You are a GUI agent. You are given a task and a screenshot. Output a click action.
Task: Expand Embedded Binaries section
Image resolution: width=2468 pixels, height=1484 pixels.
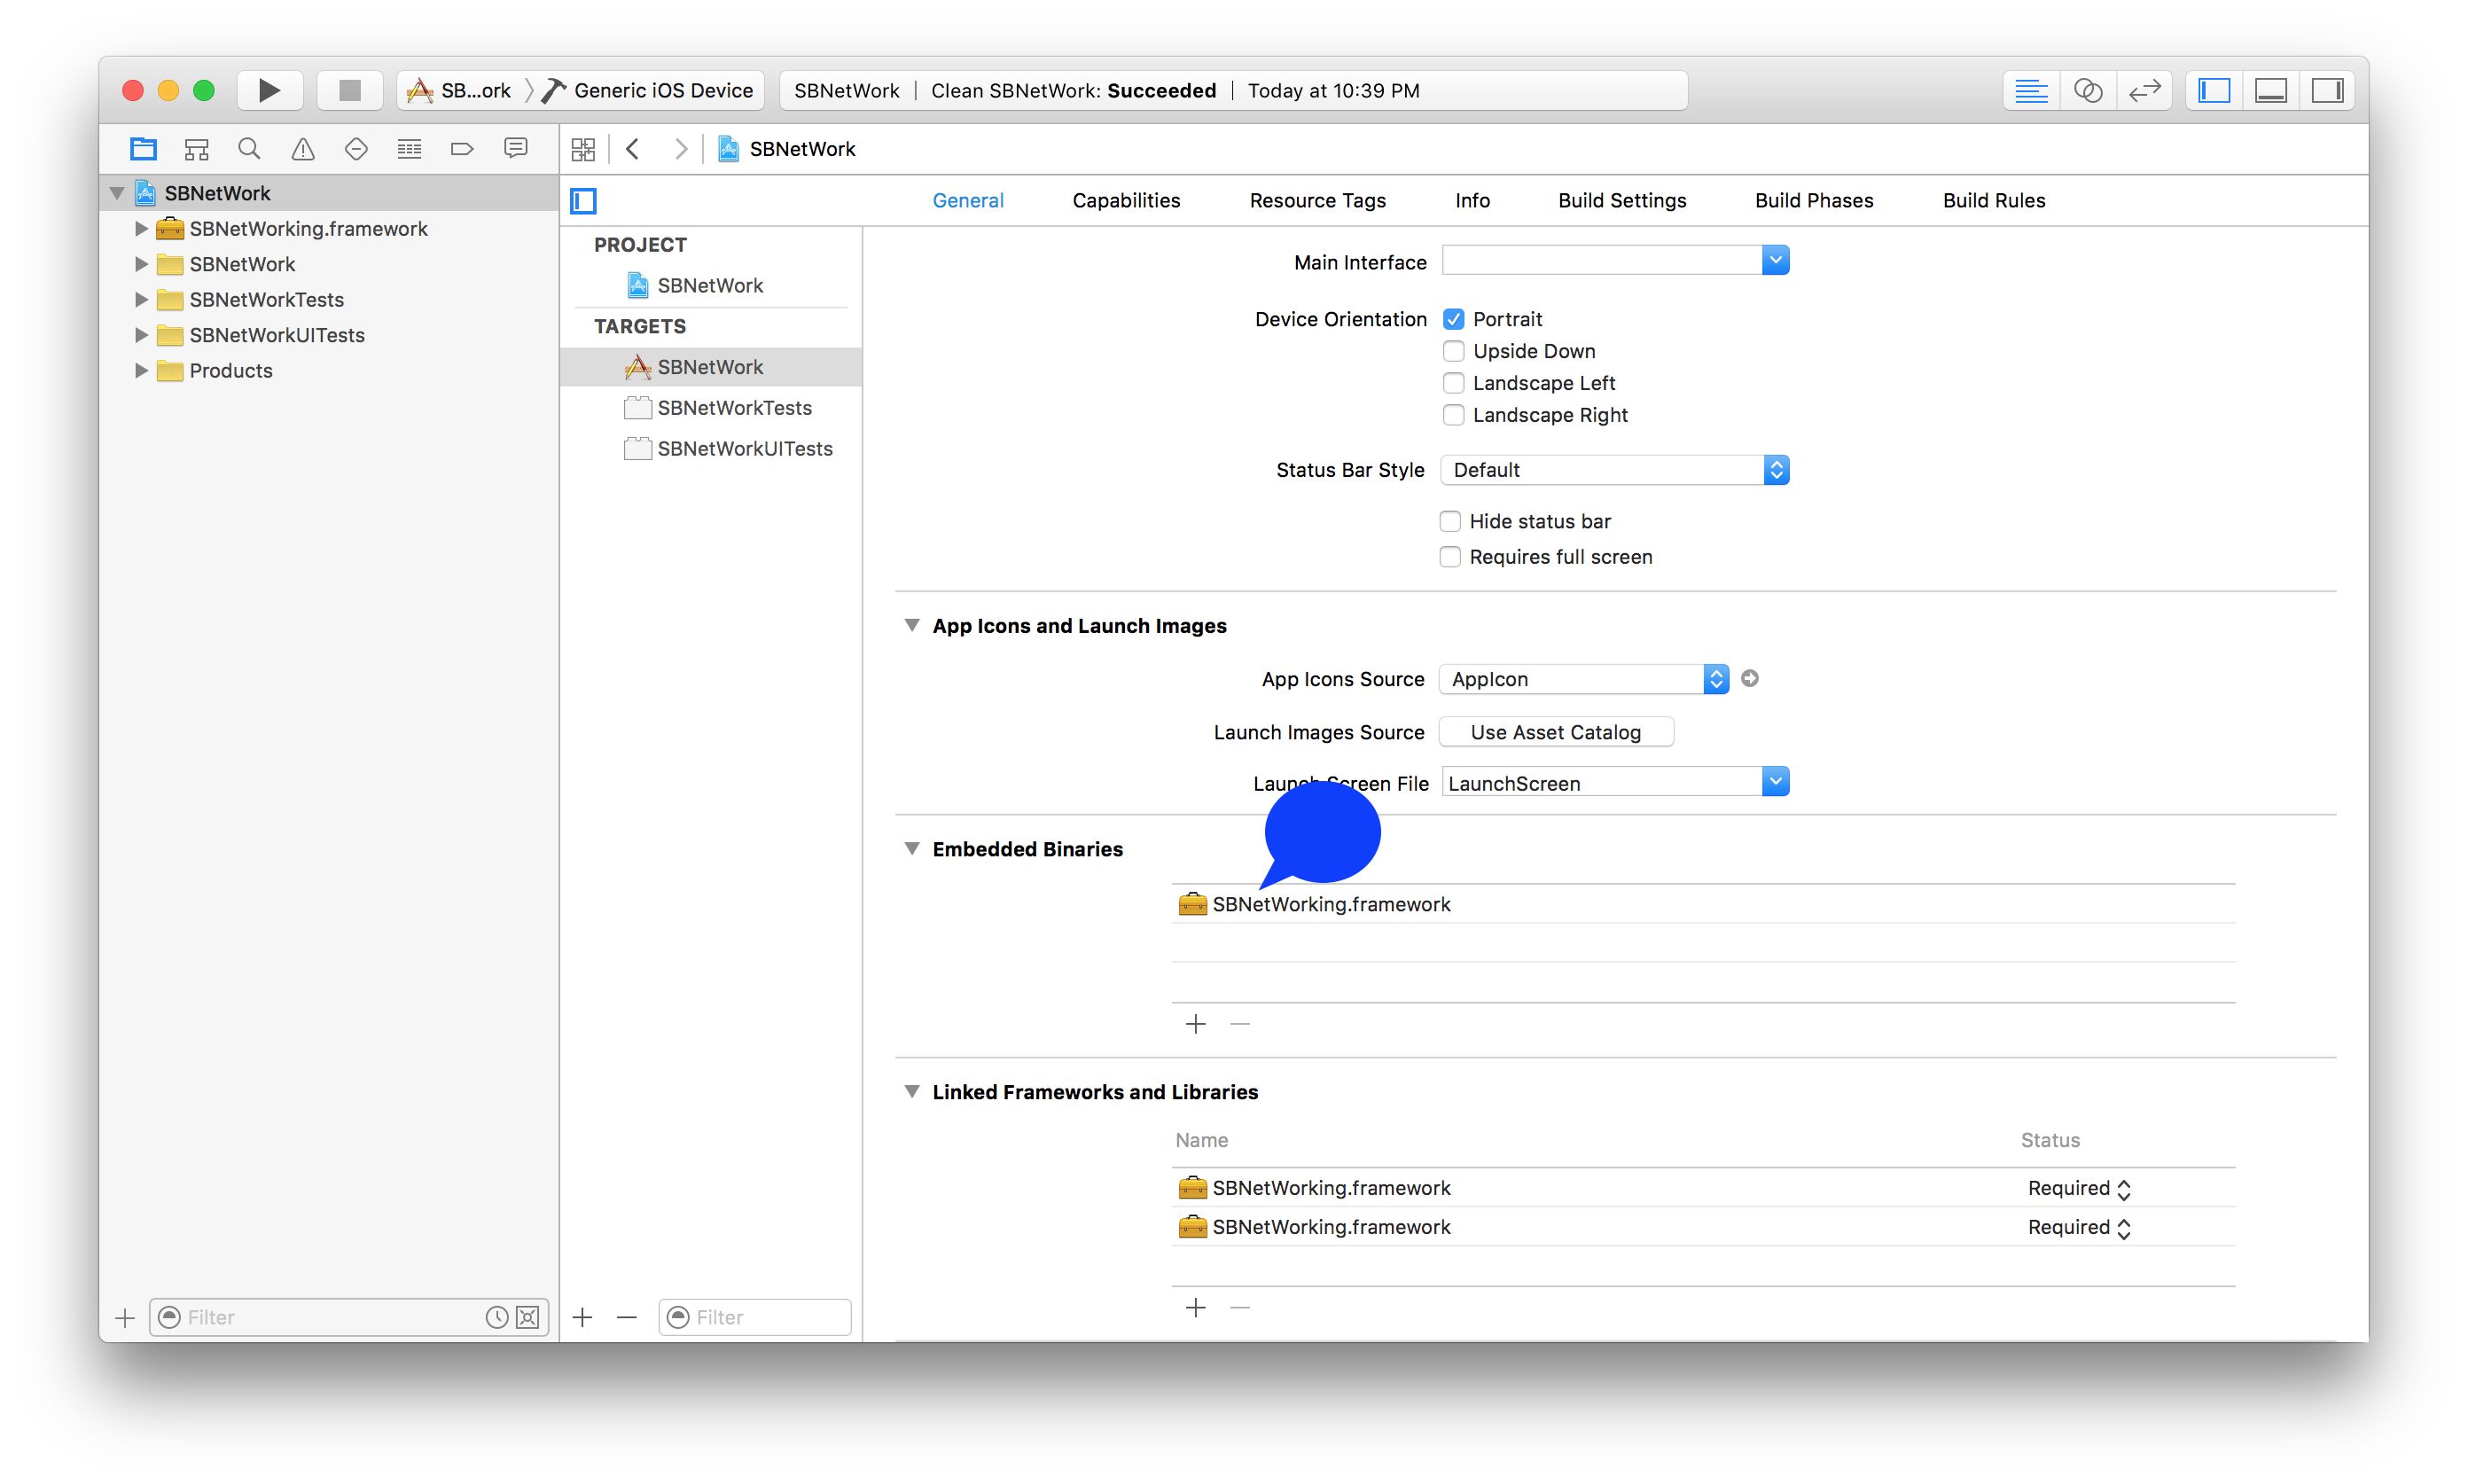[915, 847]
